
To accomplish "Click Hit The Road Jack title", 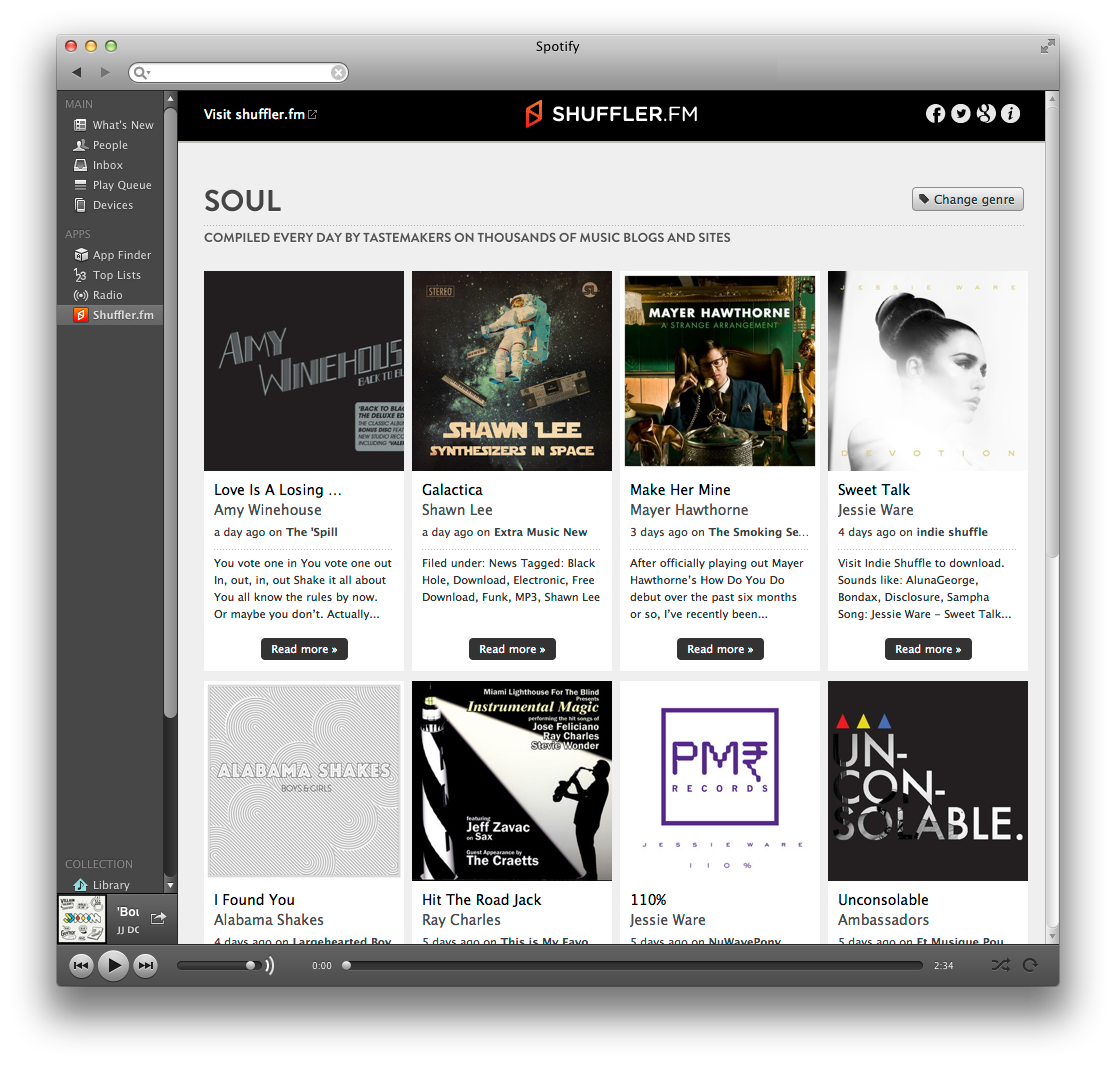I will pyautogui.click(x=481, y=900).
